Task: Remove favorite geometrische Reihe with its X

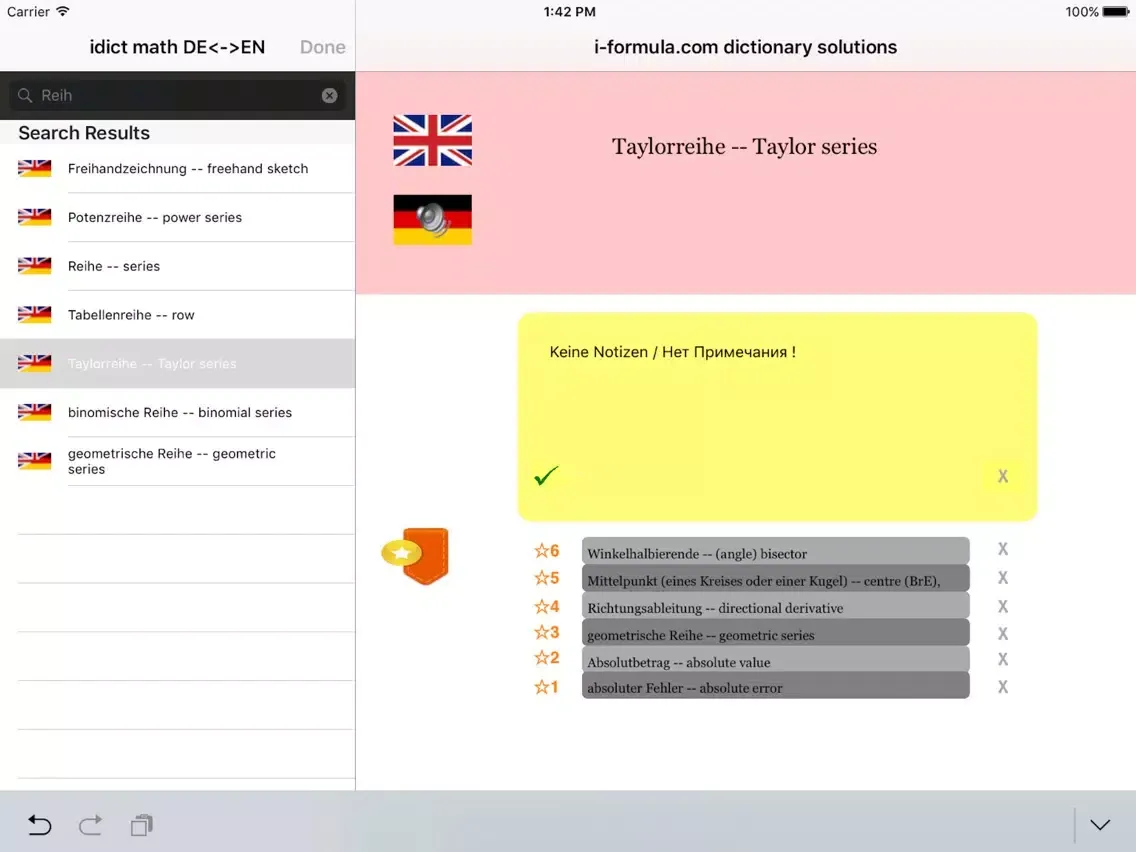Action: click(x=1003, y=633)
